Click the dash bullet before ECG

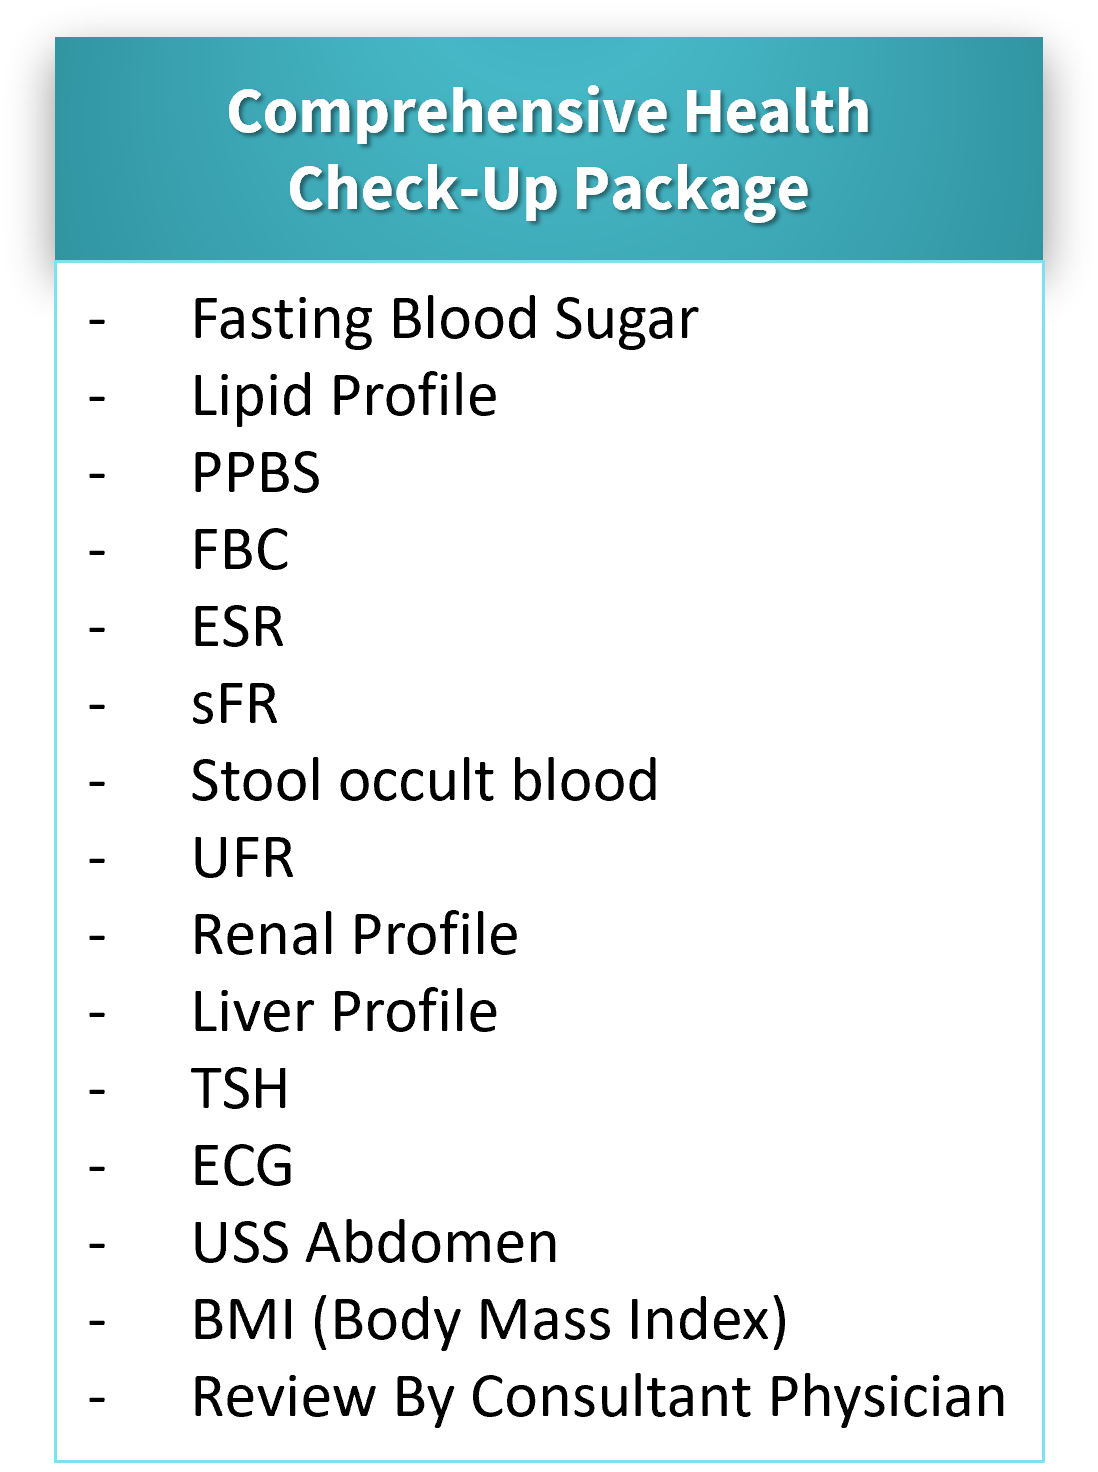[97, 1168]
